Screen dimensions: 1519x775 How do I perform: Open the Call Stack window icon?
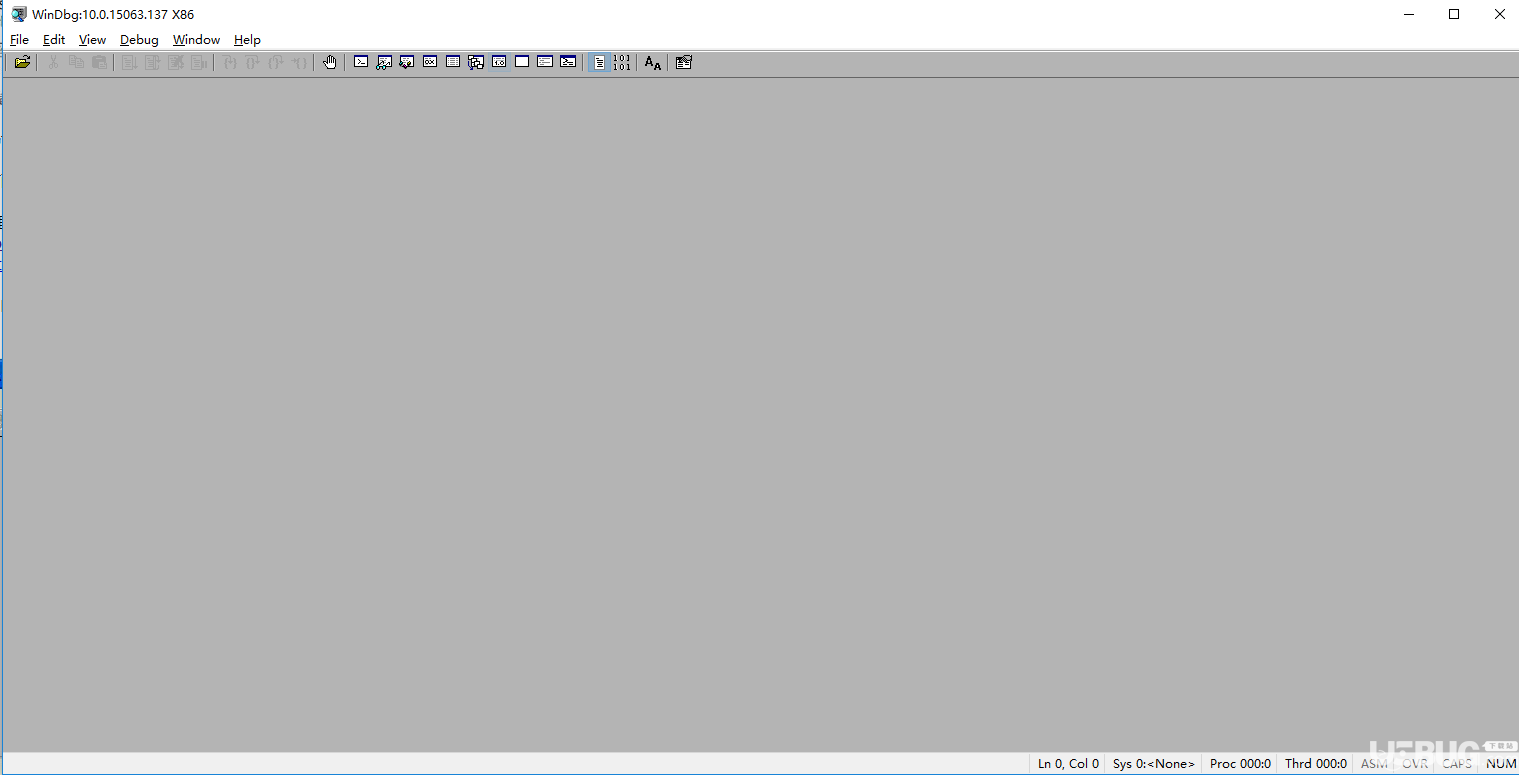476,62
